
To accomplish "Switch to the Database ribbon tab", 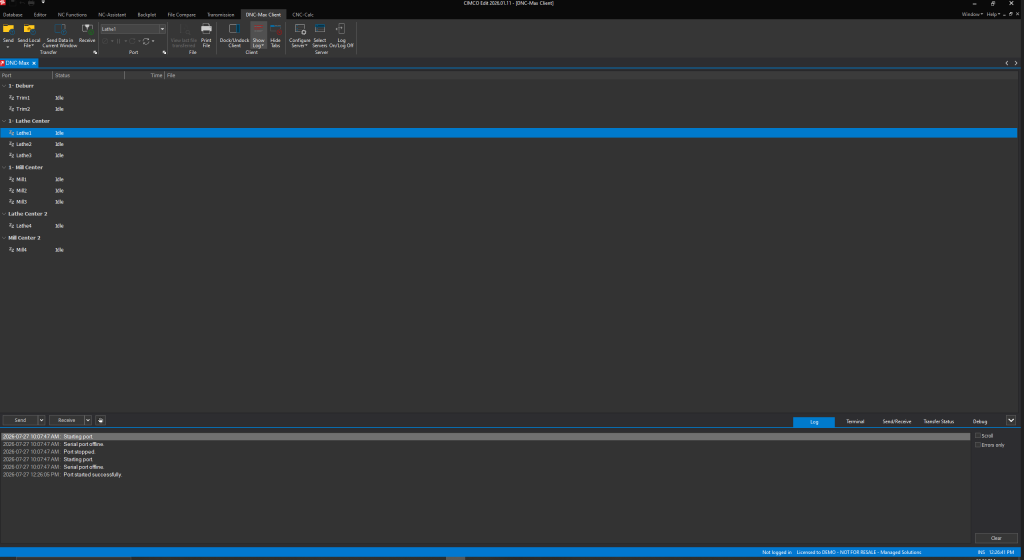I will coord(12,14).
